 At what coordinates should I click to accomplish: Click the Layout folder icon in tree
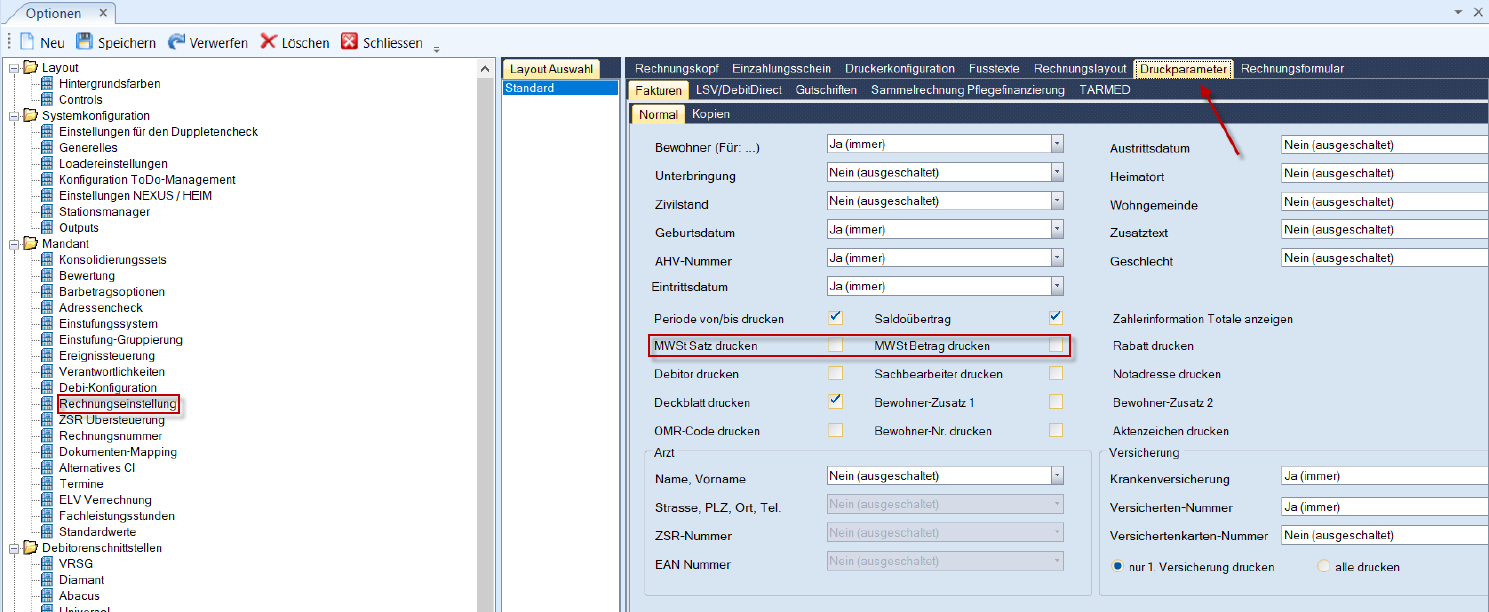pos(30,68)
